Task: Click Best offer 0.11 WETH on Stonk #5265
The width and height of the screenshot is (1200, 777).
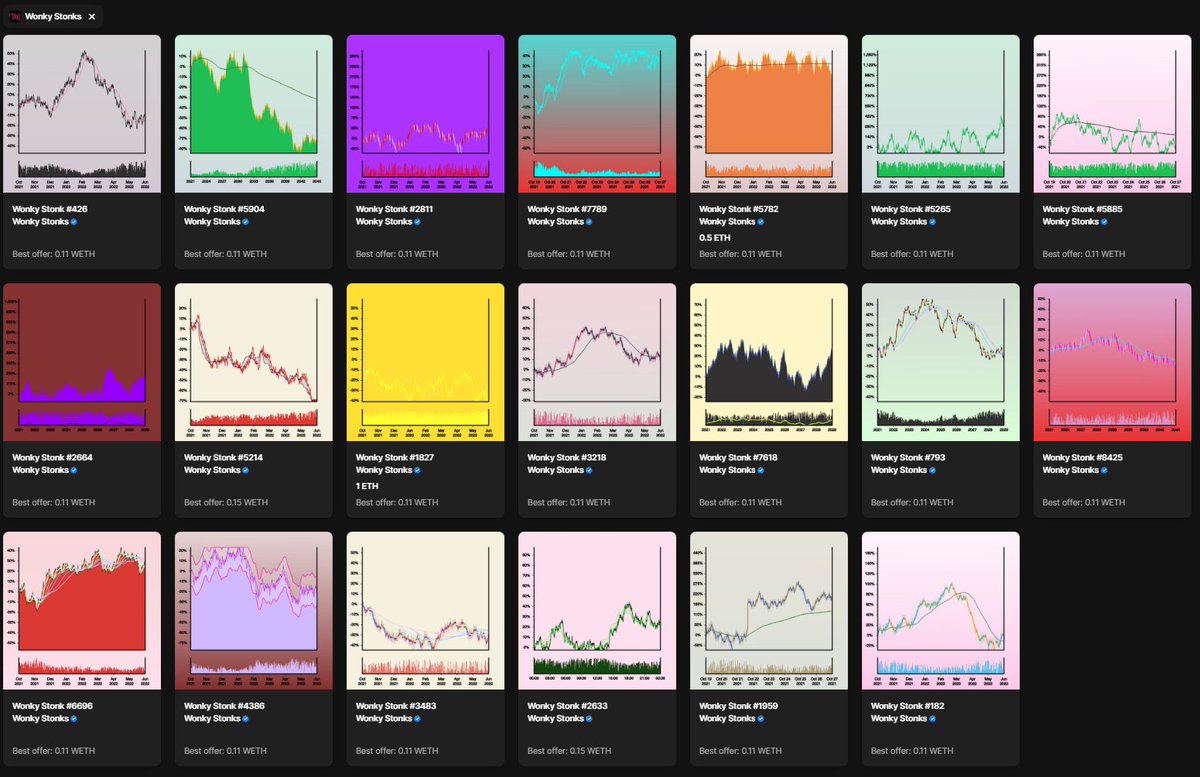Action: click(x=913, y=254)
